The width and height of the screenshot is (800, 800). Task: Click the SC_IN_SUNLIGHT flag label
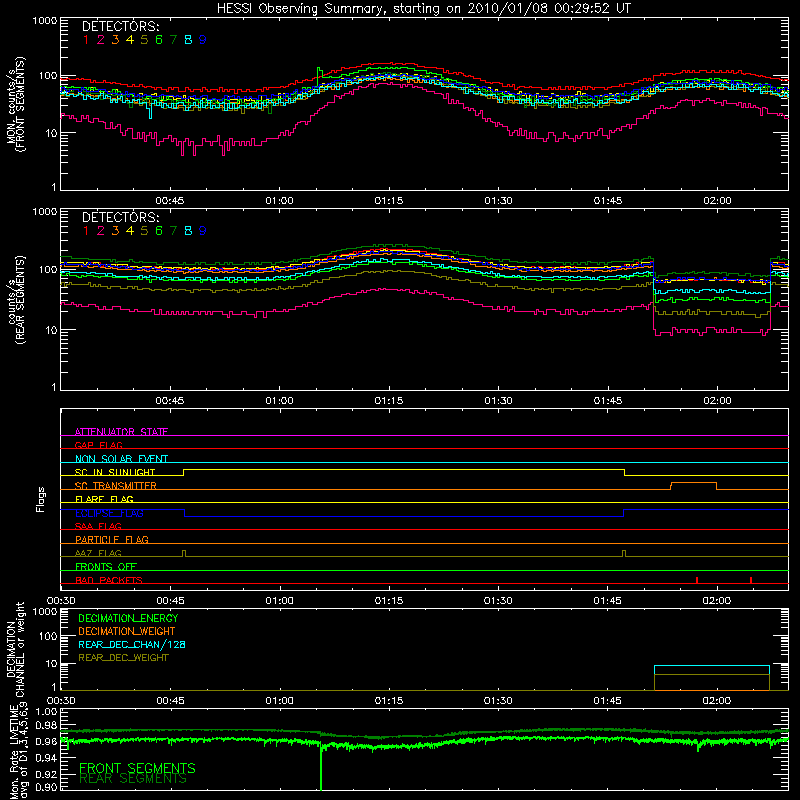(115, 472)
